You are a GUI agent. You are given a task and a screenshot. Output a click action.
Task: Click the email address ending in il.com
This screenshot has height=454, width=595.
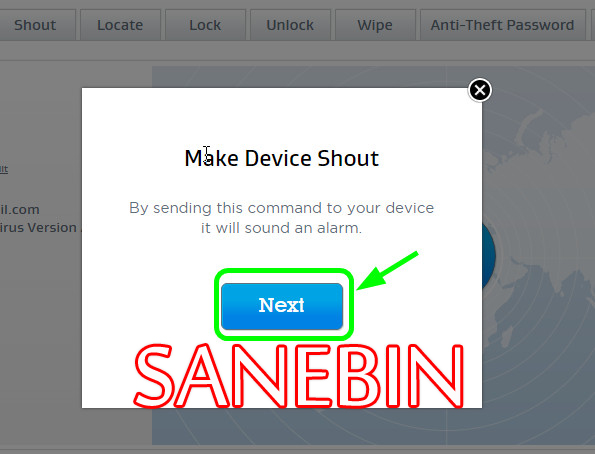(20, 210)
